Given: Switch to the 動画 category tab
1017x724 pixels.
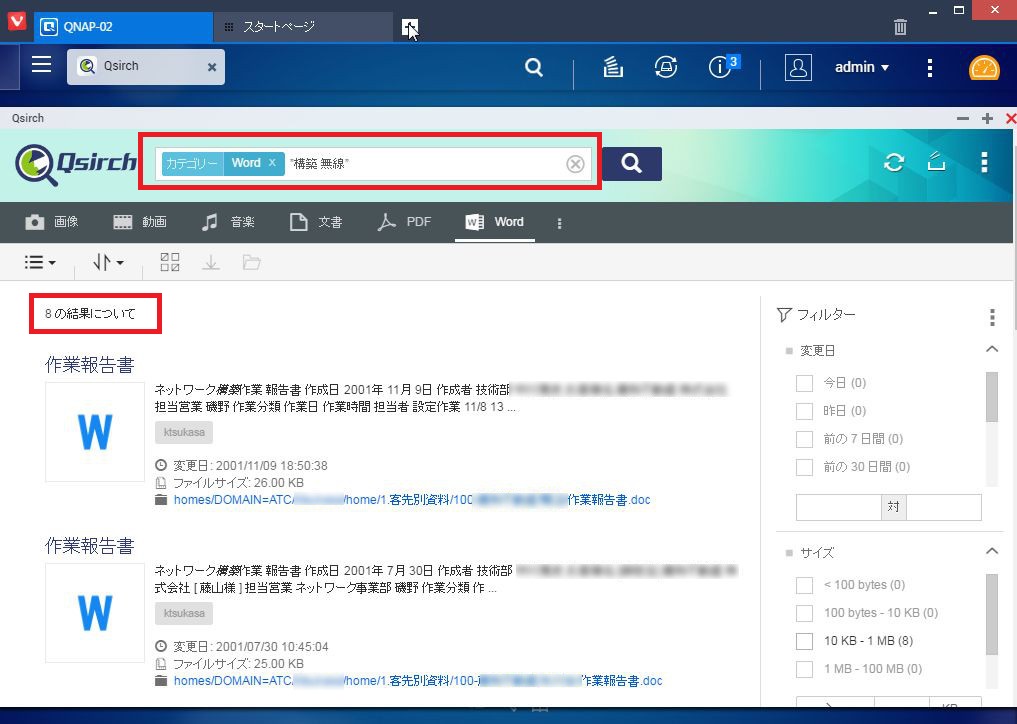Looking at the screenshot, I should [140, 222].
